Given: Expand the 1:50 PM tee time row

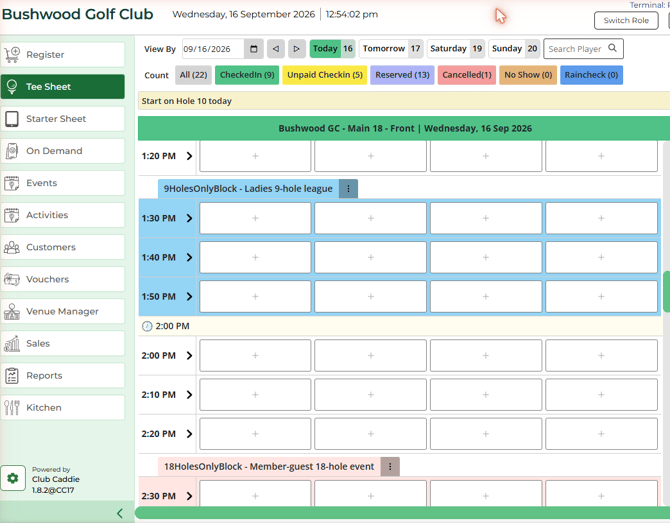Looking at the screenshot, I should click(189, 297).
